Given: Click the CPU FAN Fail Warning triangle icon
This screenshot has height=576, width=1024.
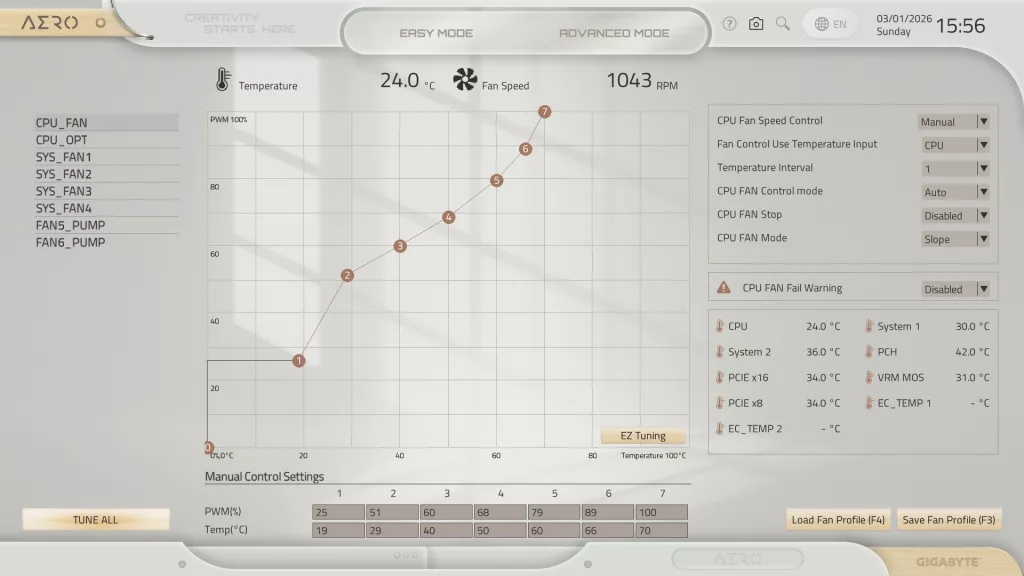Looking at the screenshot, I should click(724, 288).
